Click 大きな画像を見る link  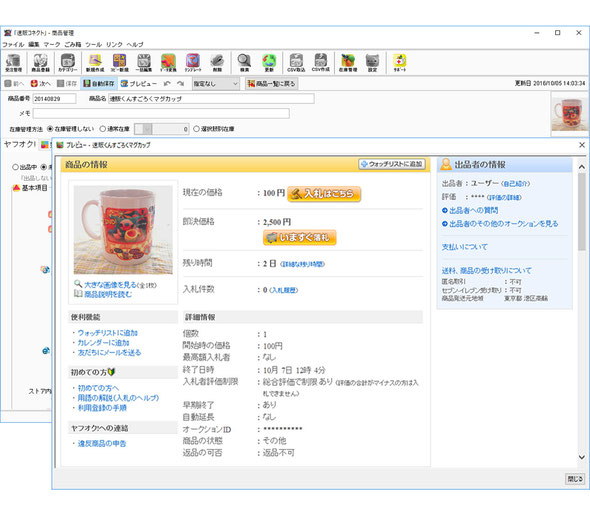pyautogui.click(x=110, y=285)
